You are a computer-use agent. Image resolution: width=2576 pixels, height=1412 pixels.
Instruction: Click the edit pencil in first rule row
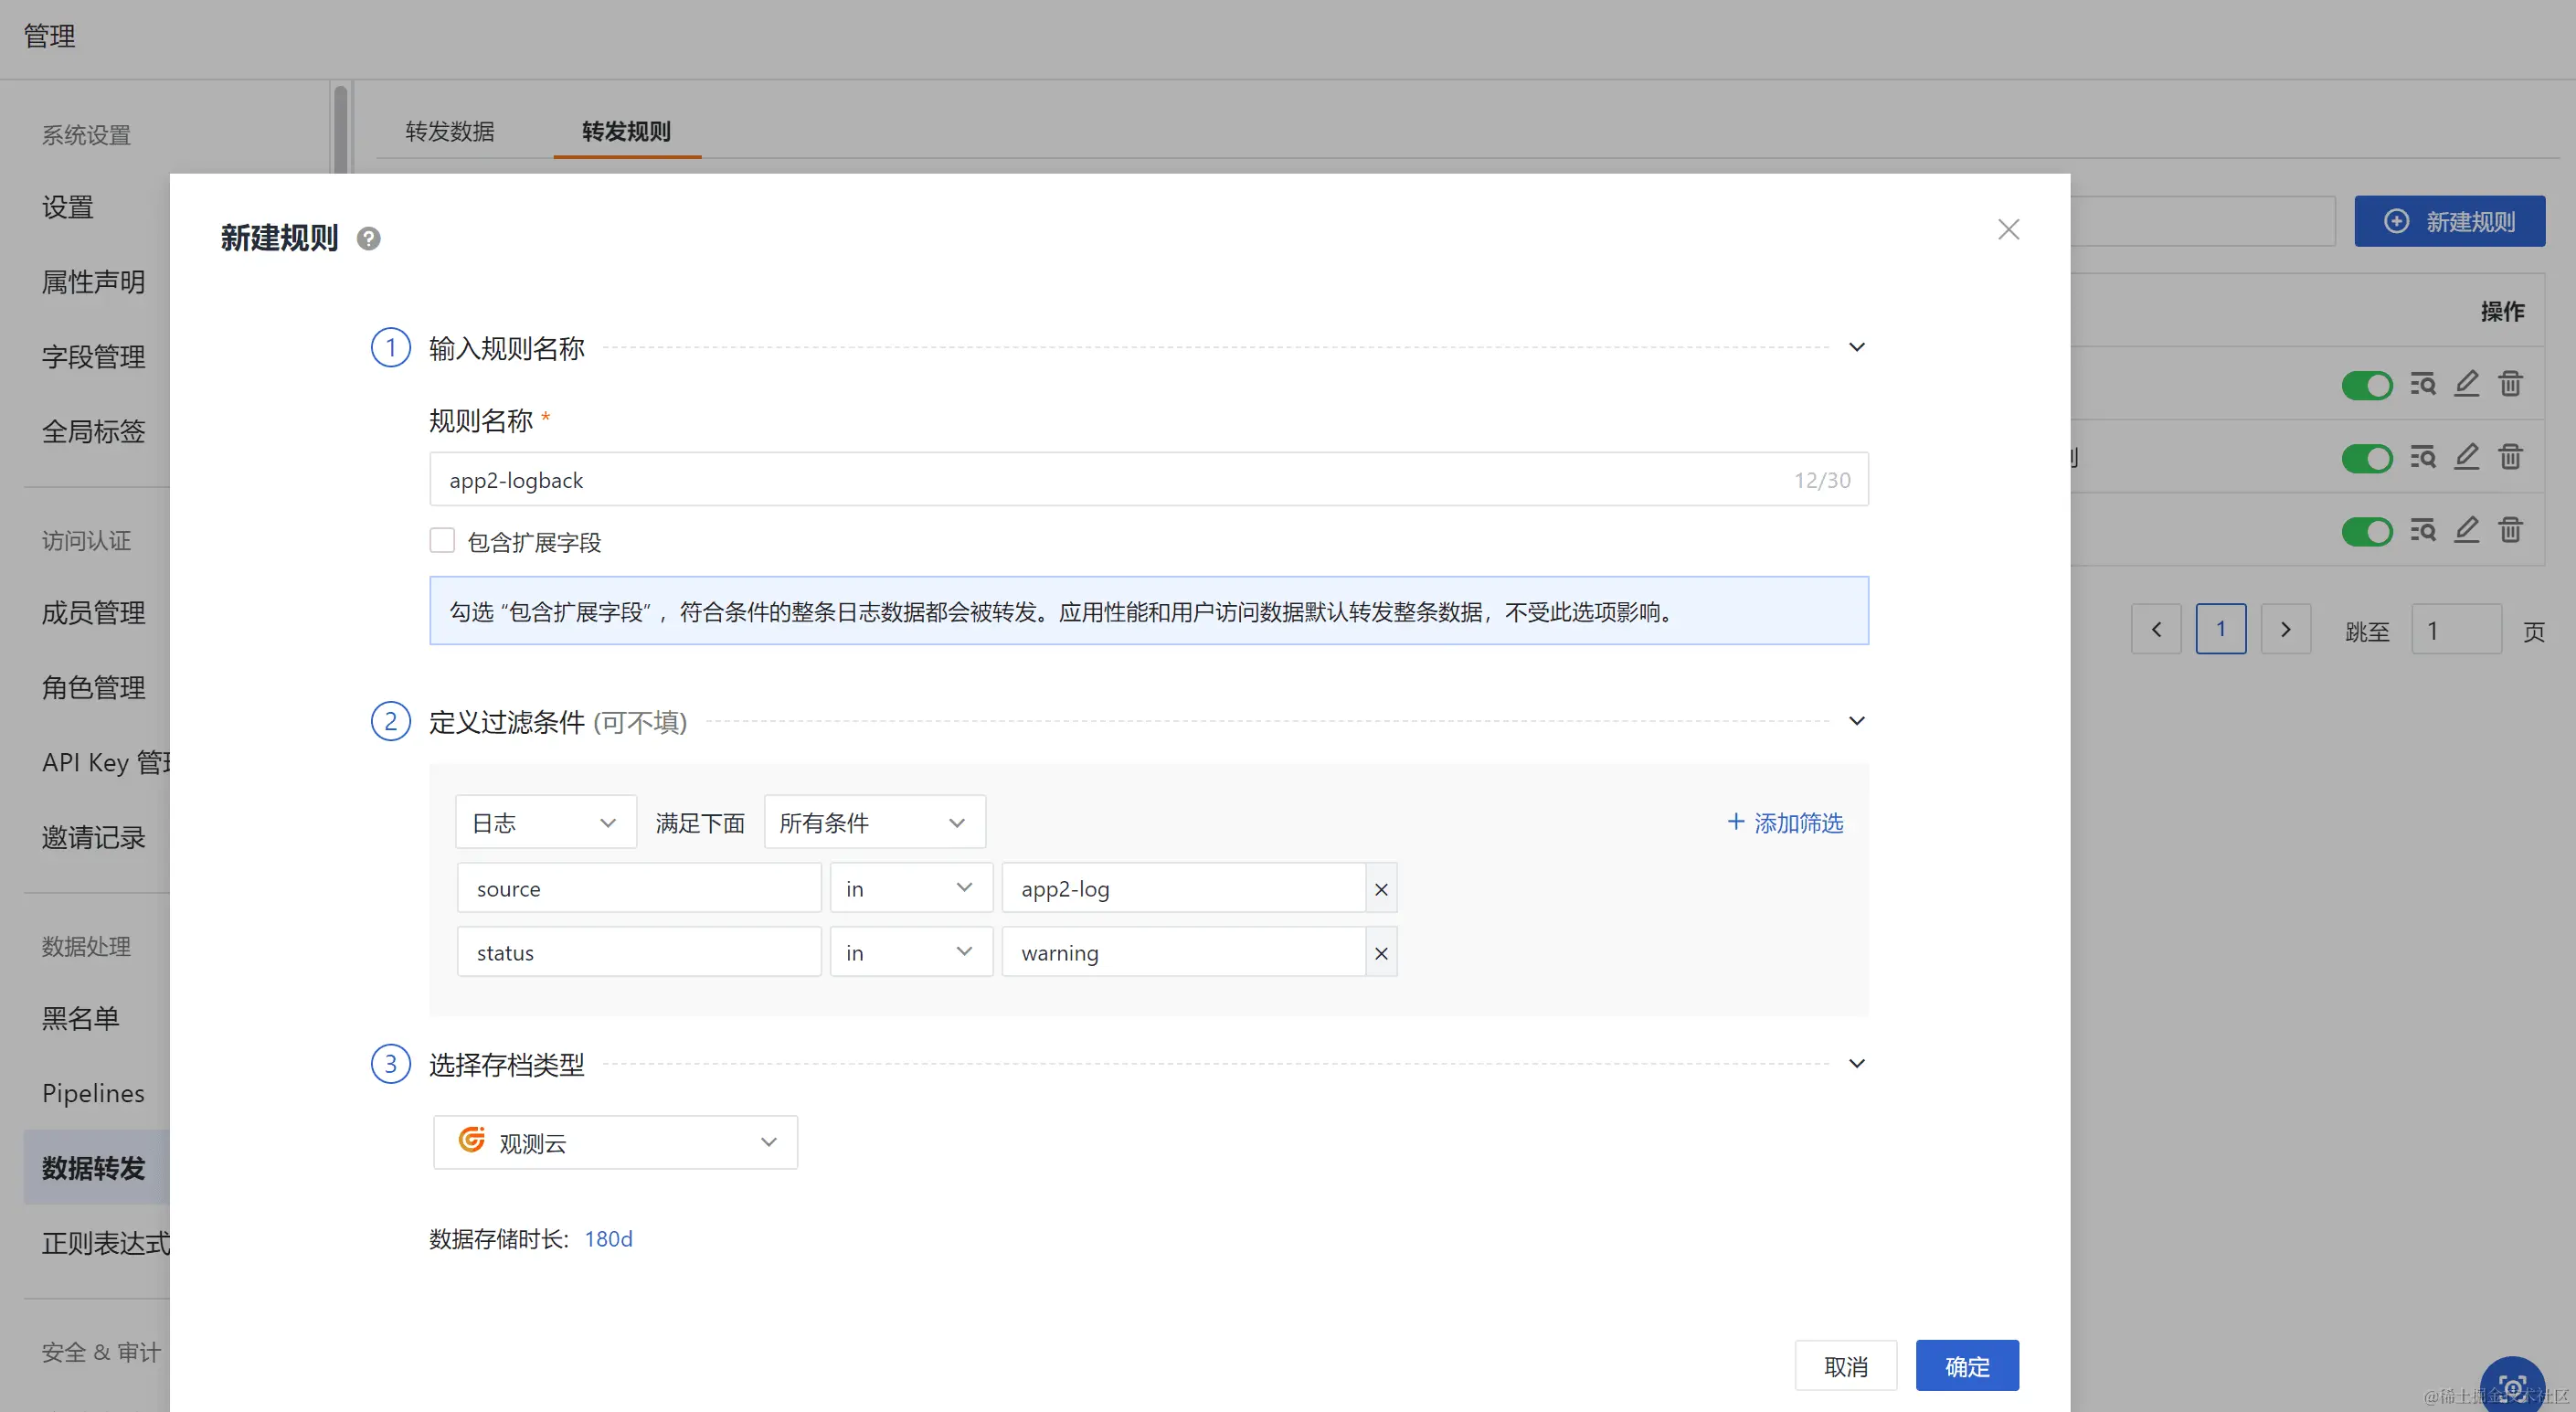click(x=2466, y=384)
